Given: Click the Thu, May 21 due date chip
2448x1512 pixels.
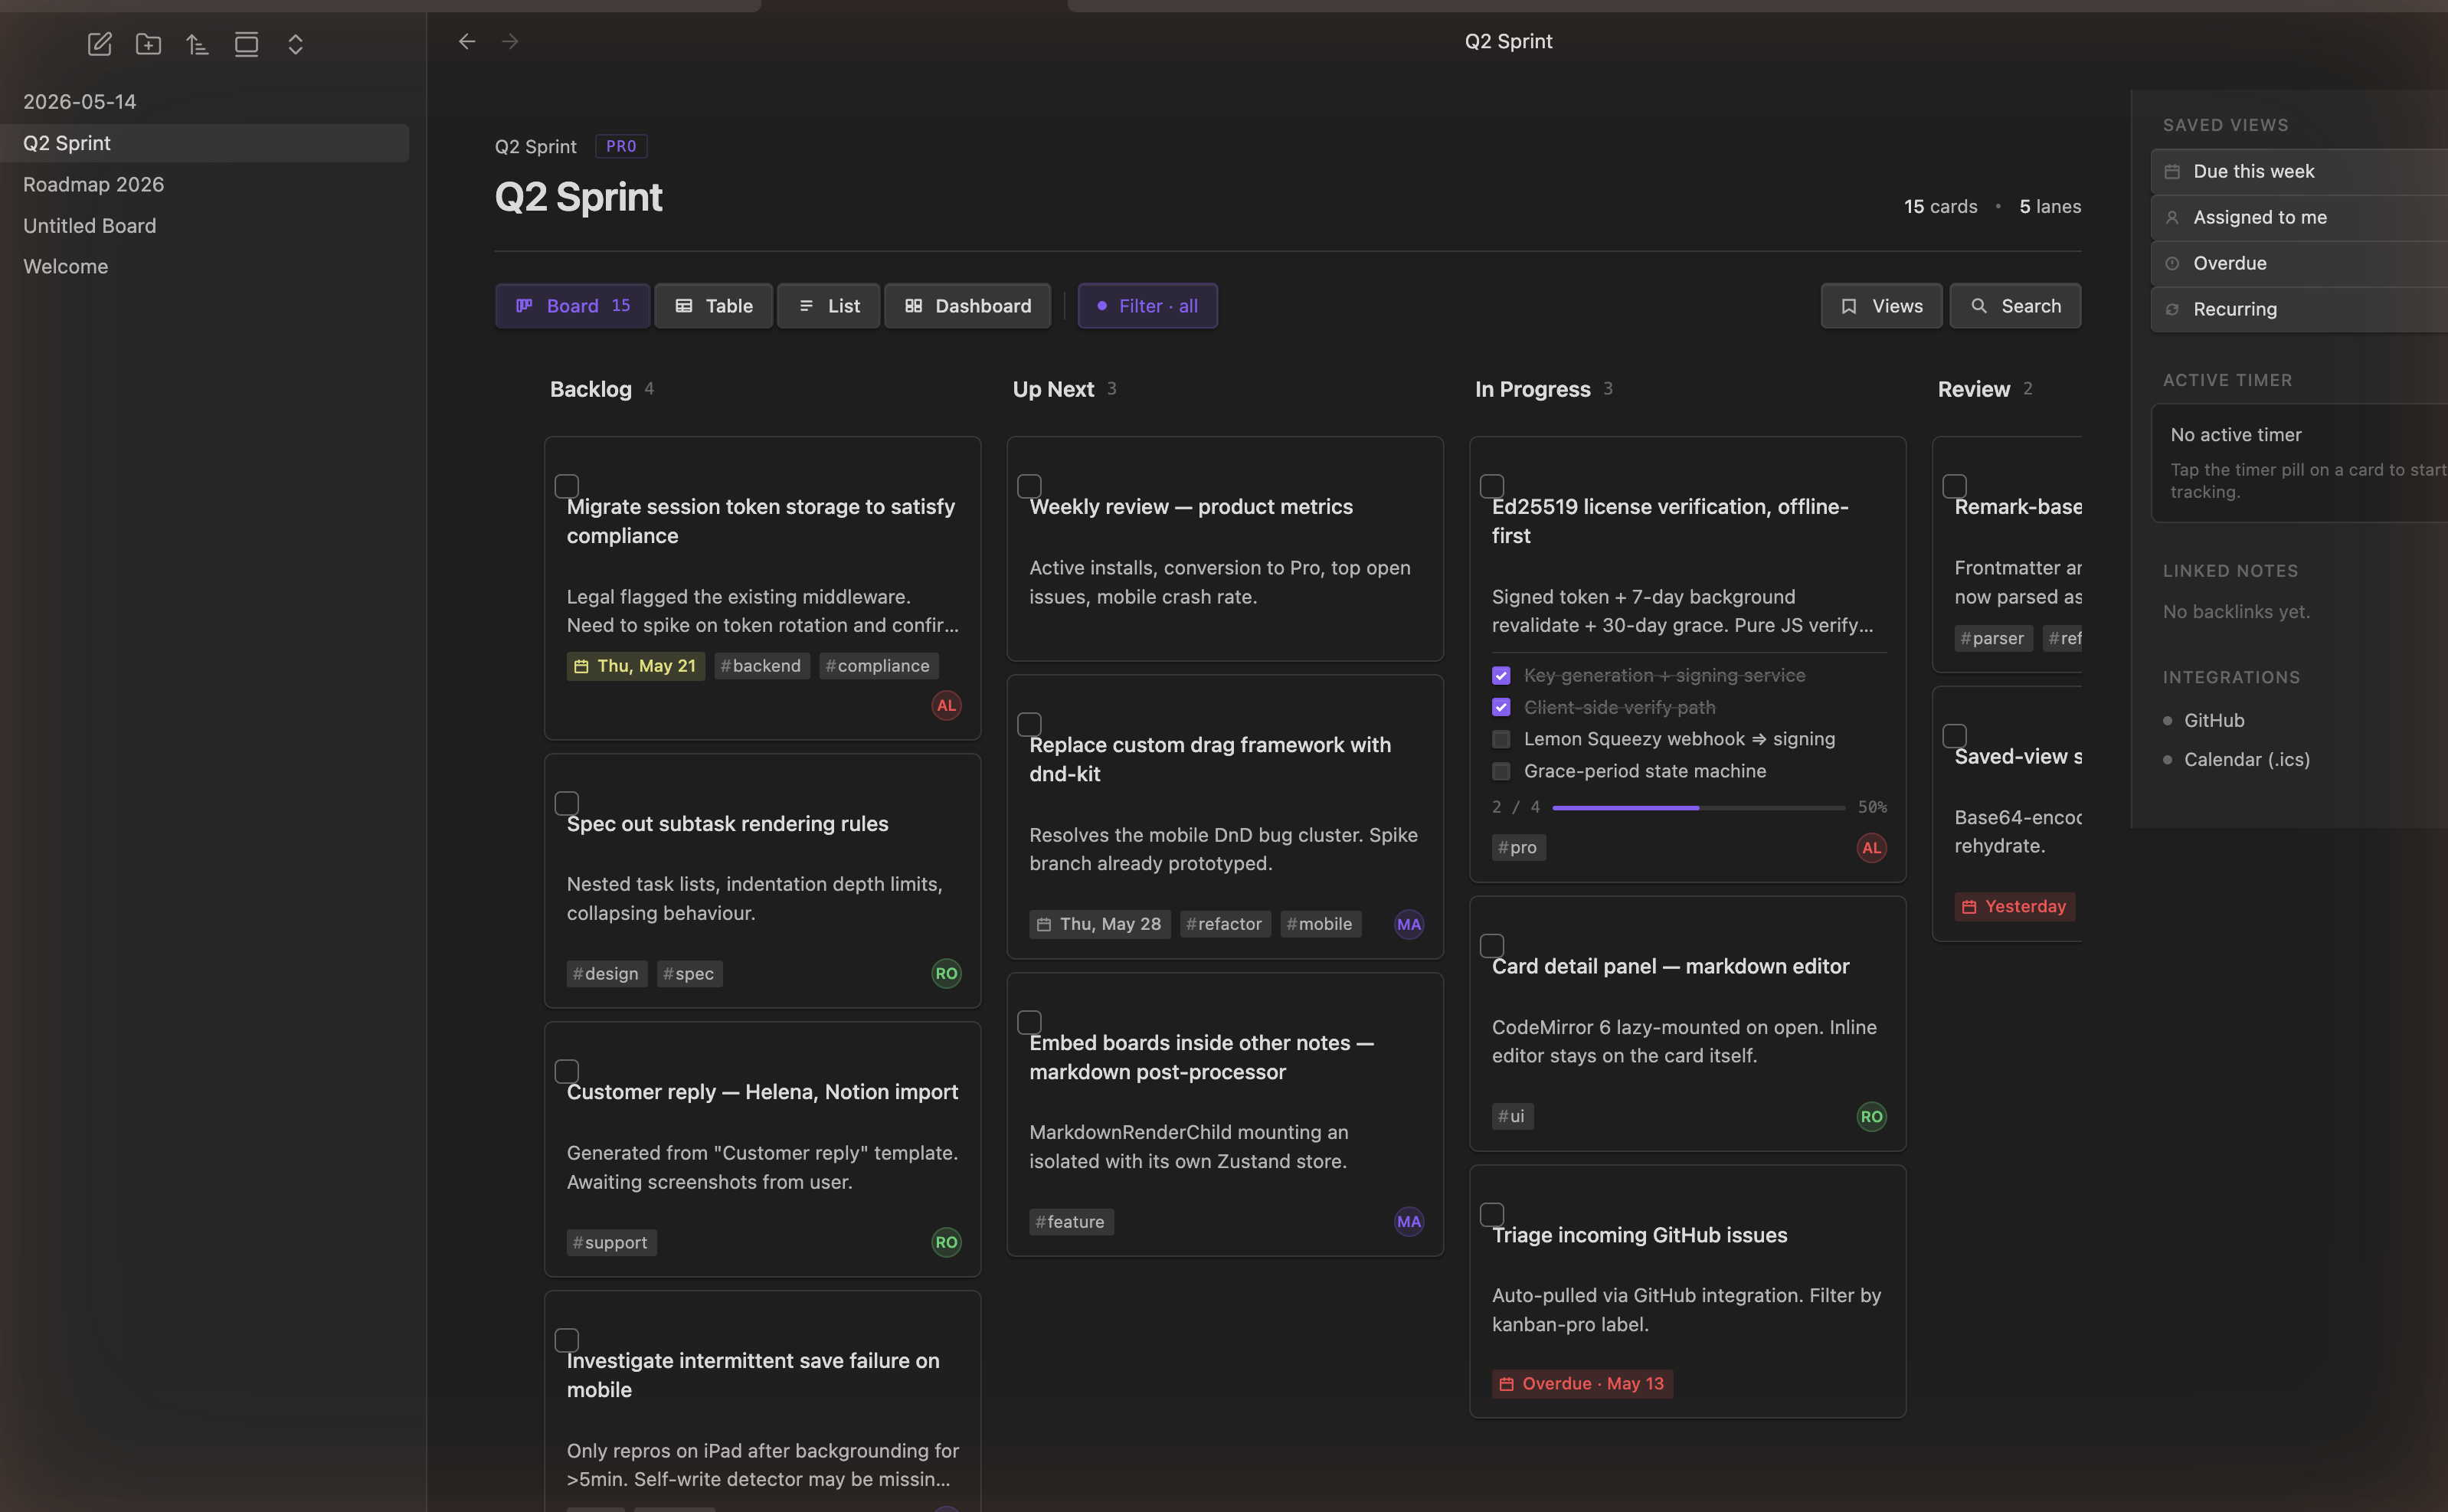Looking at the screenshot, I should (636, 666).
